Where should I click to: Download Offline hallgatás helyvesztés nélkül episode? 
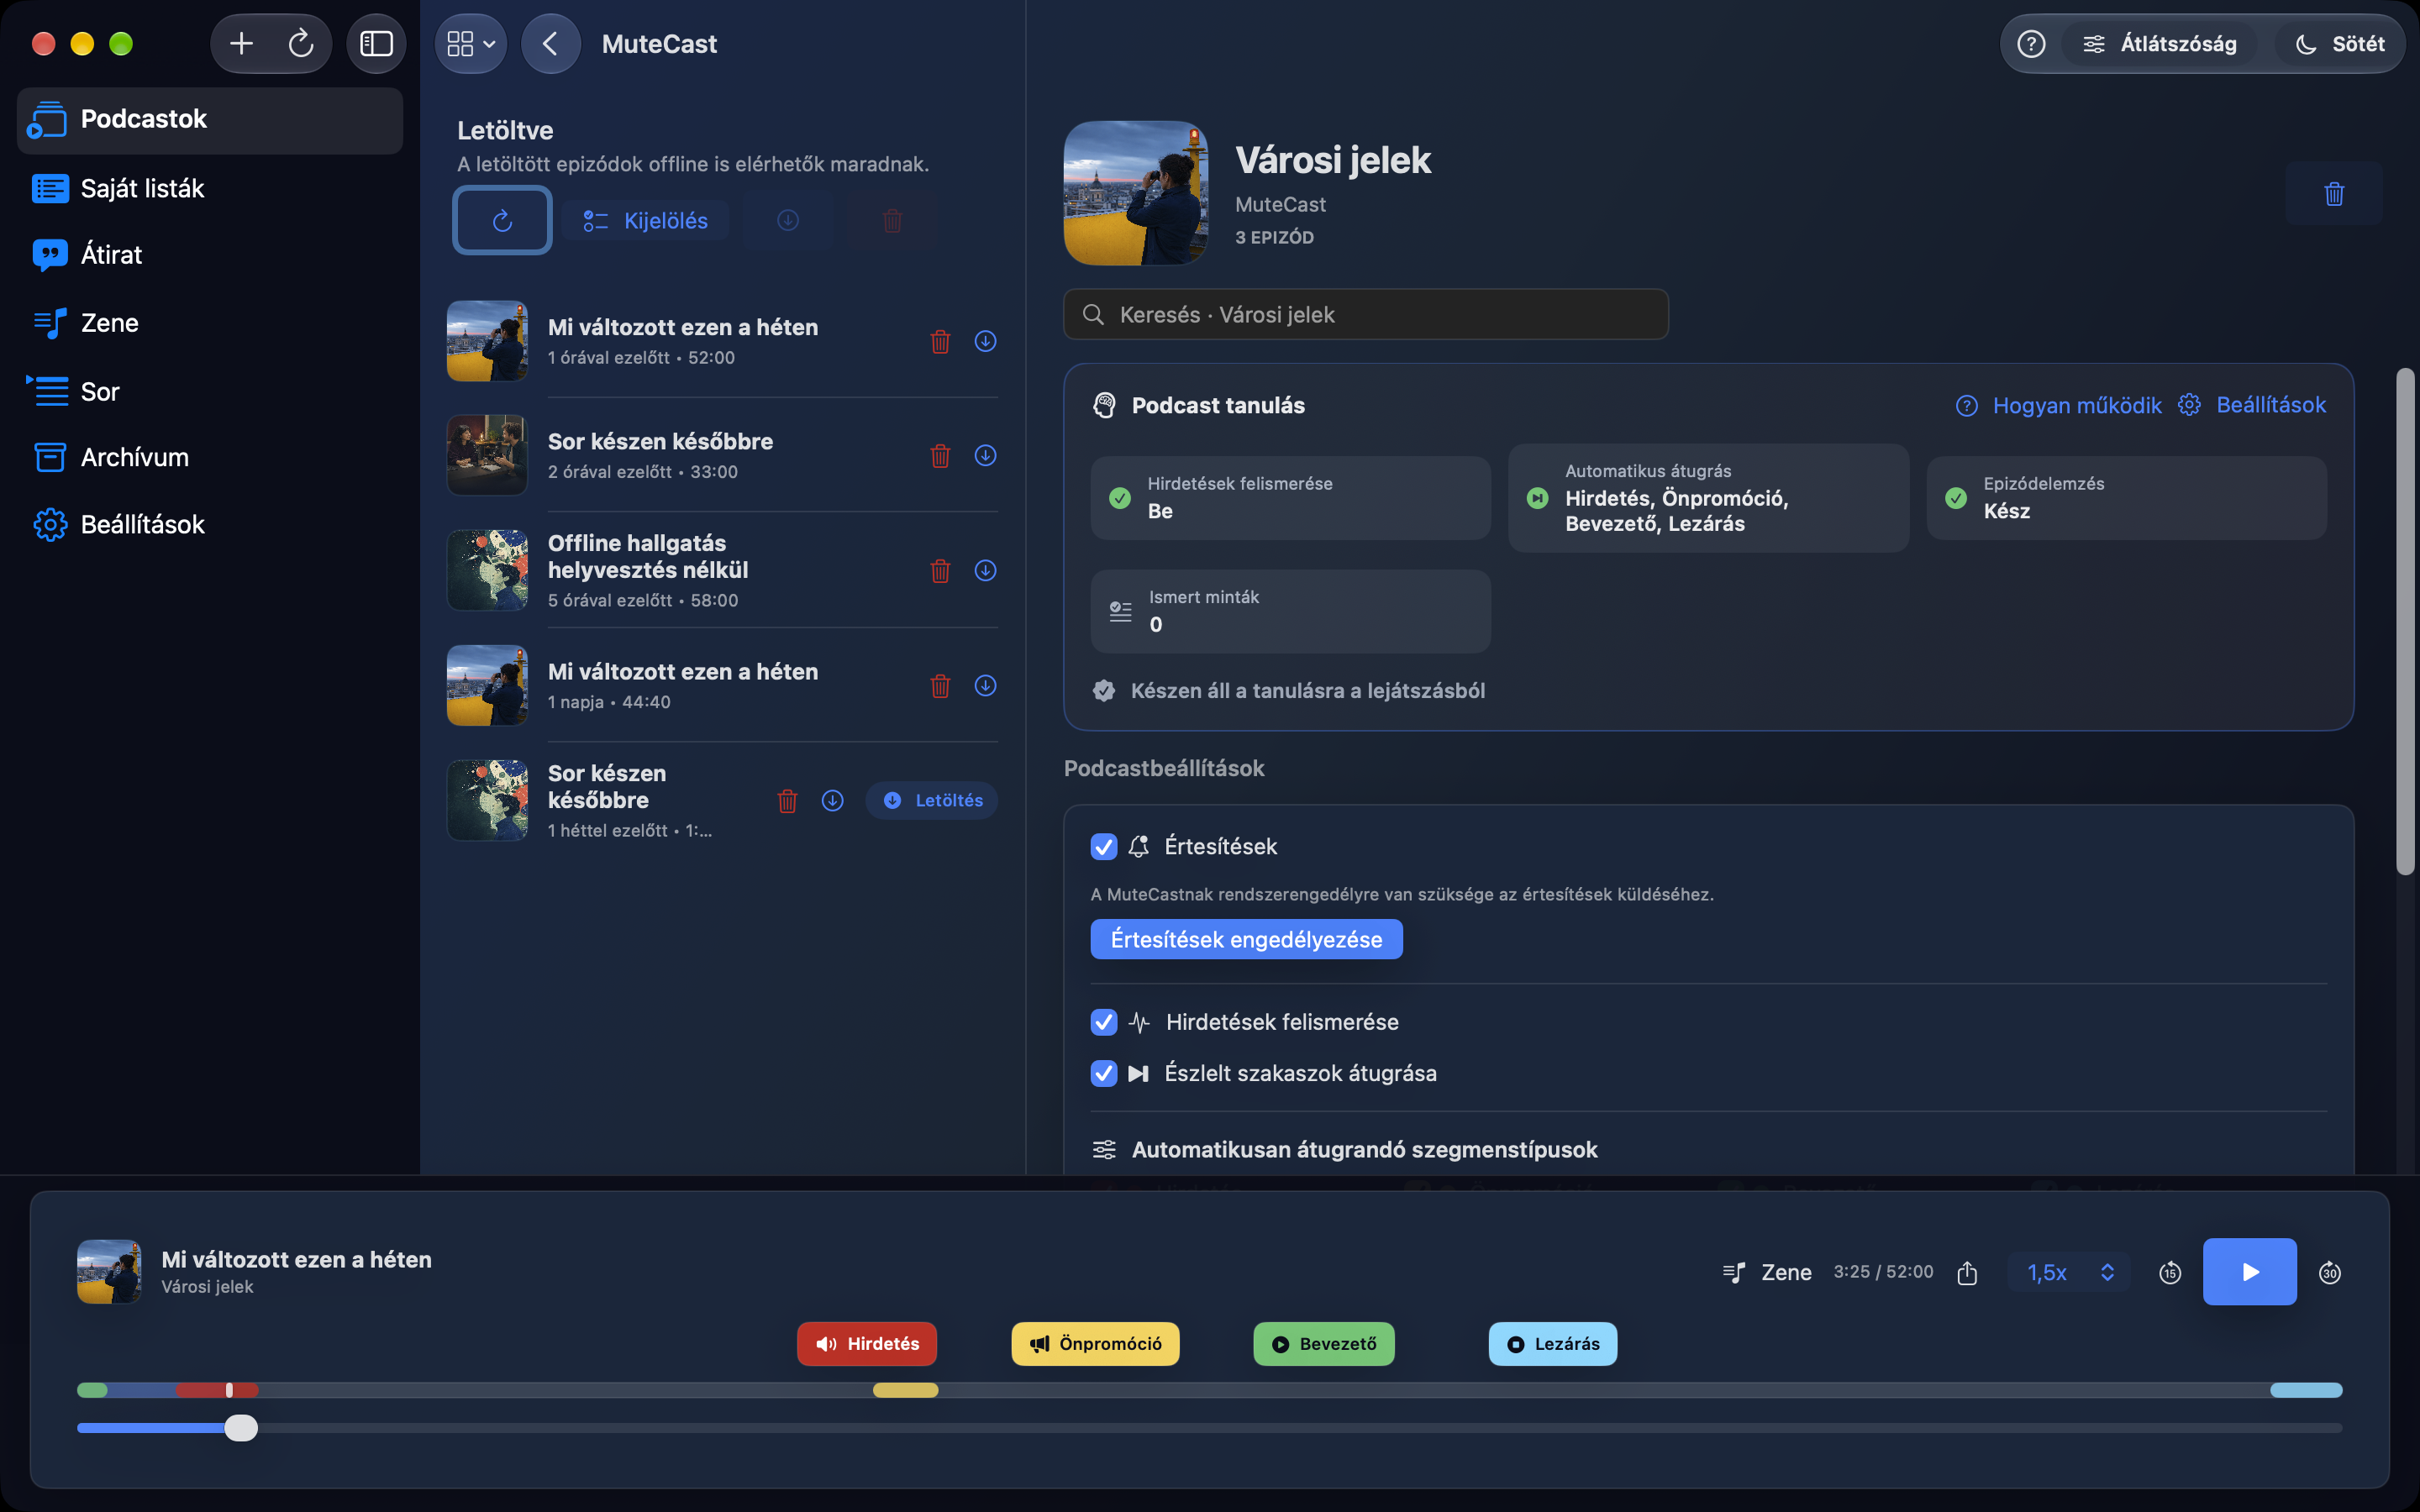pos(985,571)
